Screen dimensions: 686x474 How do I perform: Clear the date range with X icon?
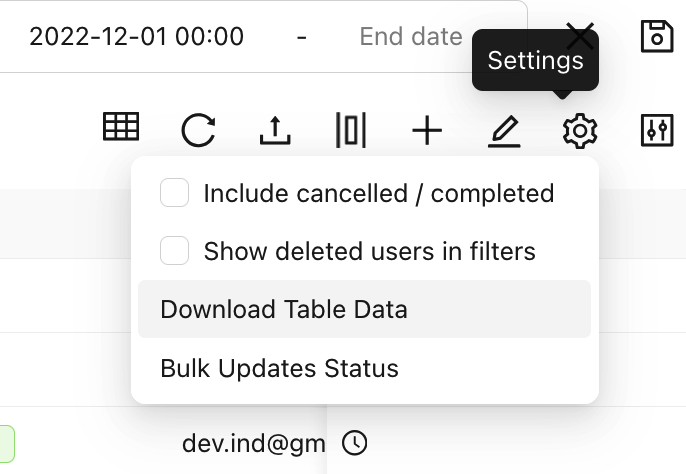click(x=580, y=37)
